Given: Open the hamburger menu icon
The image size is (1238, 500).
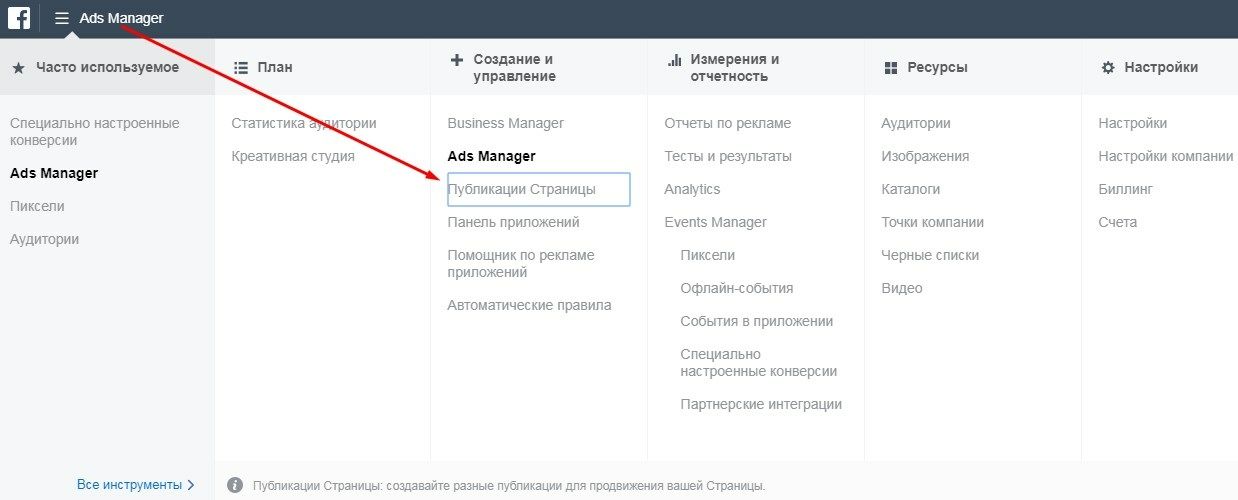Looking at the screenshot, I should click(x=62, y=18).
